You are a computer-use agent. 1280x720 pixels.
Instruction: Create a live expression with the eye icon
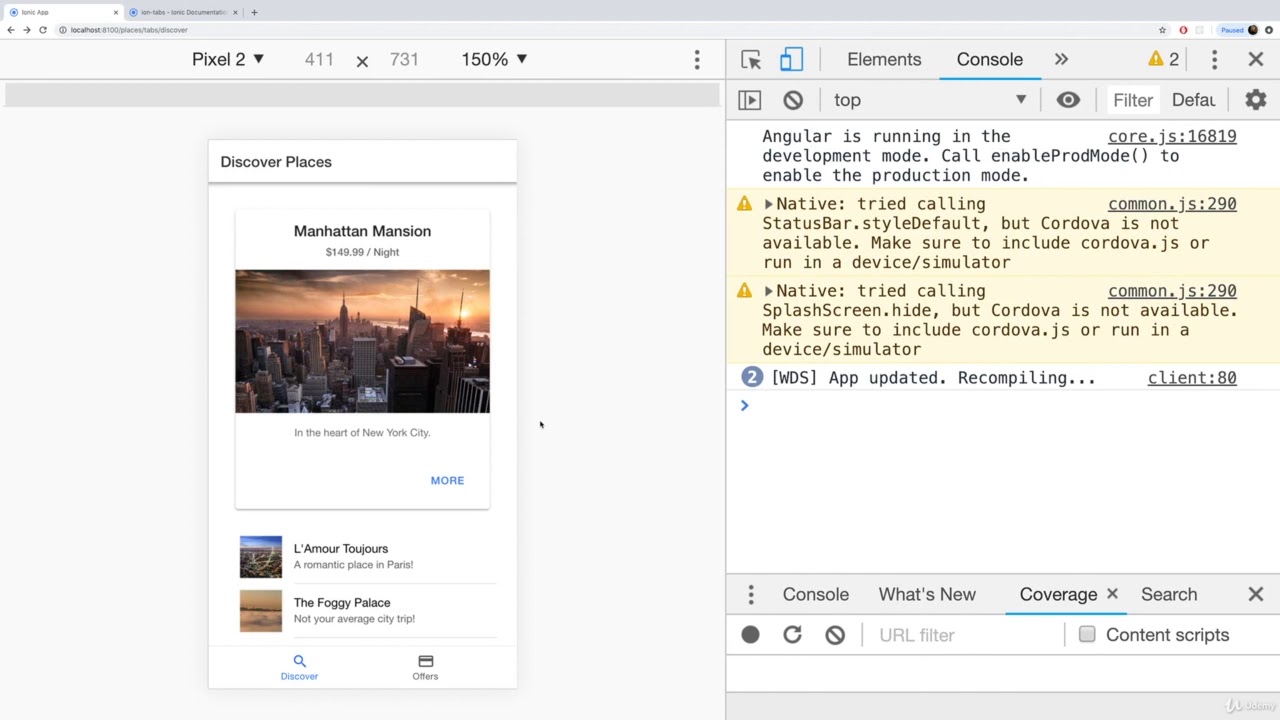(x=1068, y=100)
